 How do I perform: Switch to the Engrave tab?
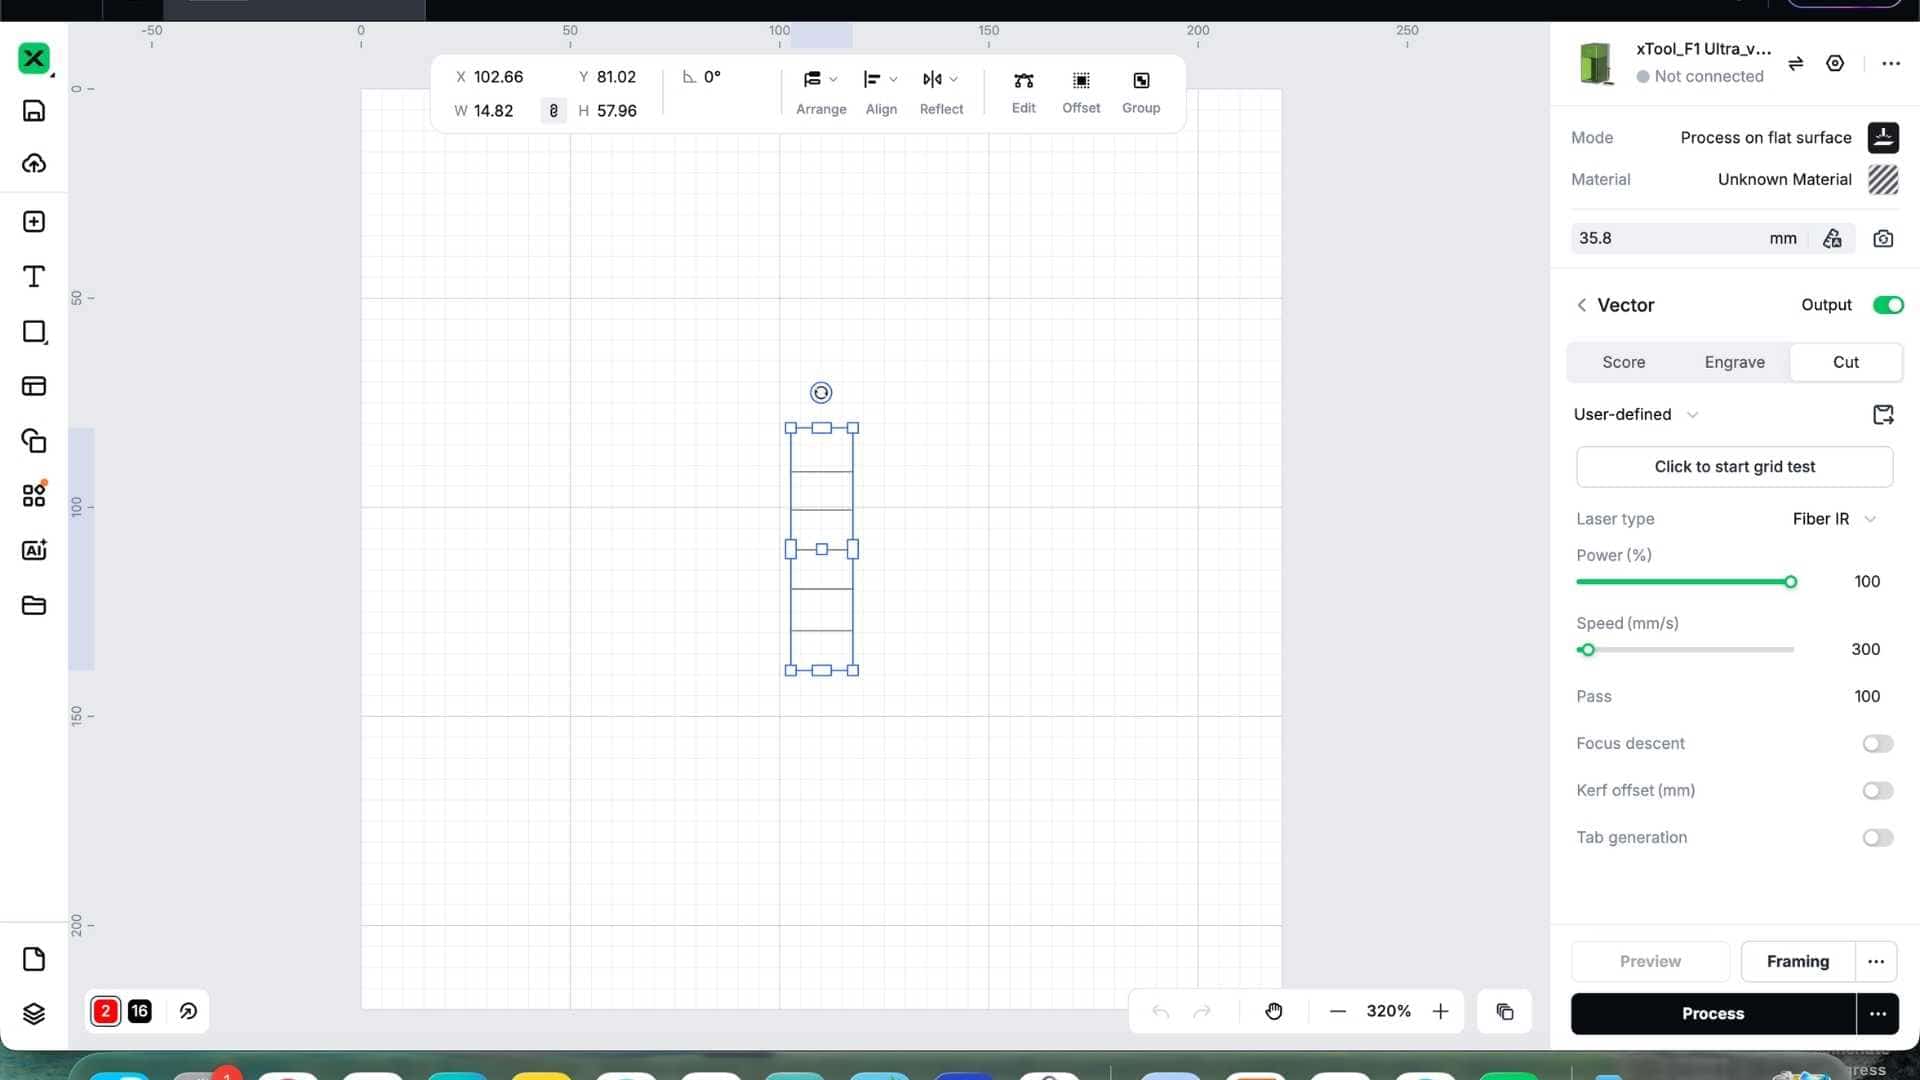tap(1734, 362)
